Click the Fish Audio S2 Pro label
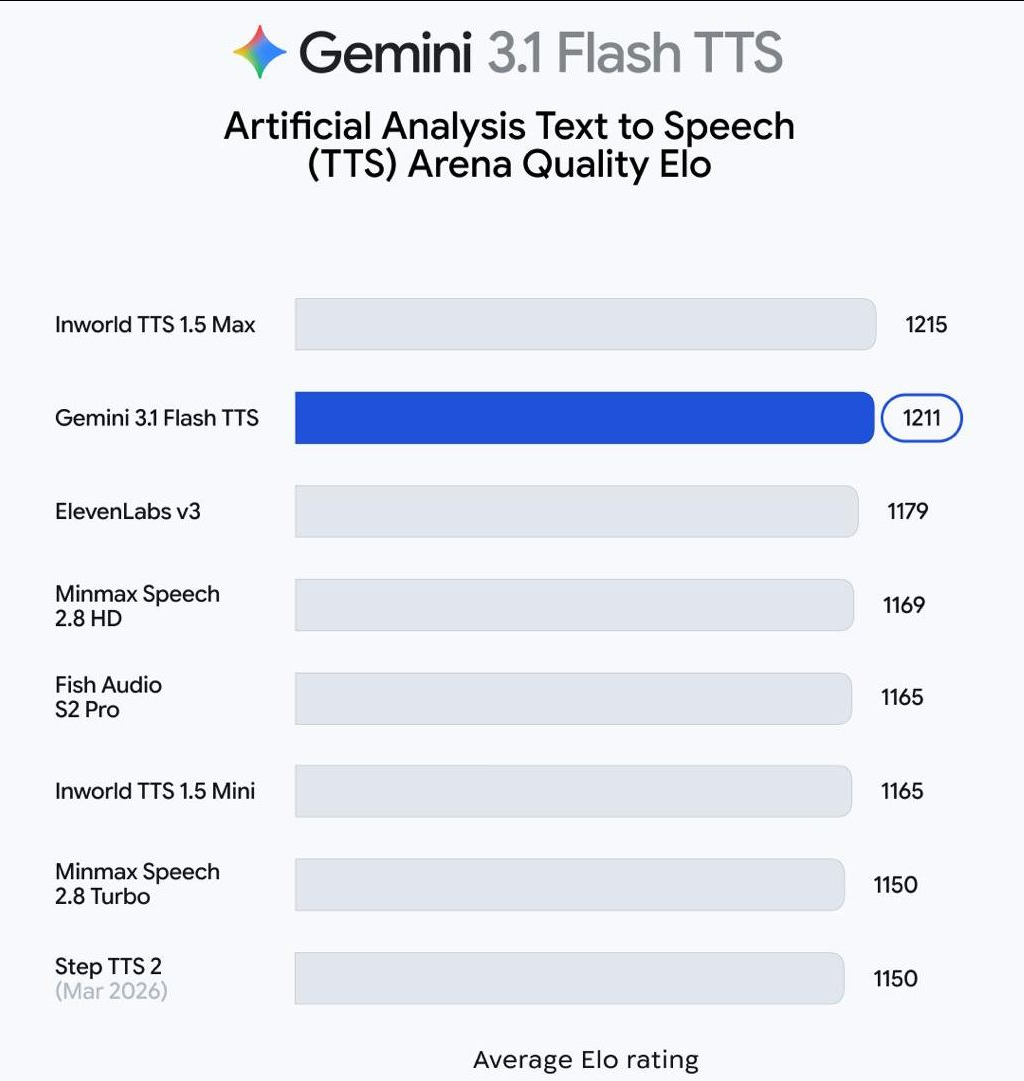 point(108,697)
